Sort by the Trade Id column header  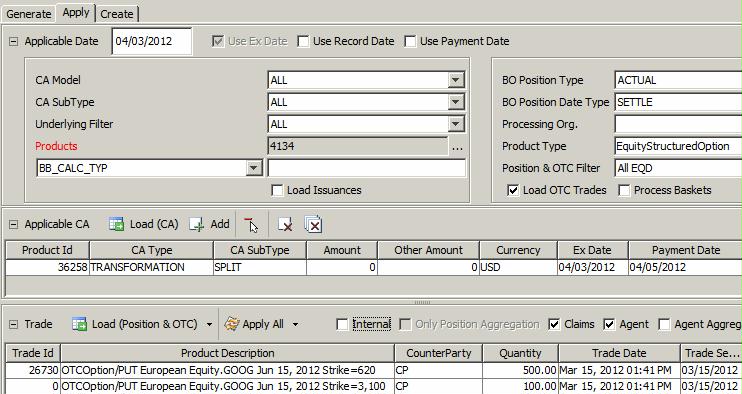point(33,353)
